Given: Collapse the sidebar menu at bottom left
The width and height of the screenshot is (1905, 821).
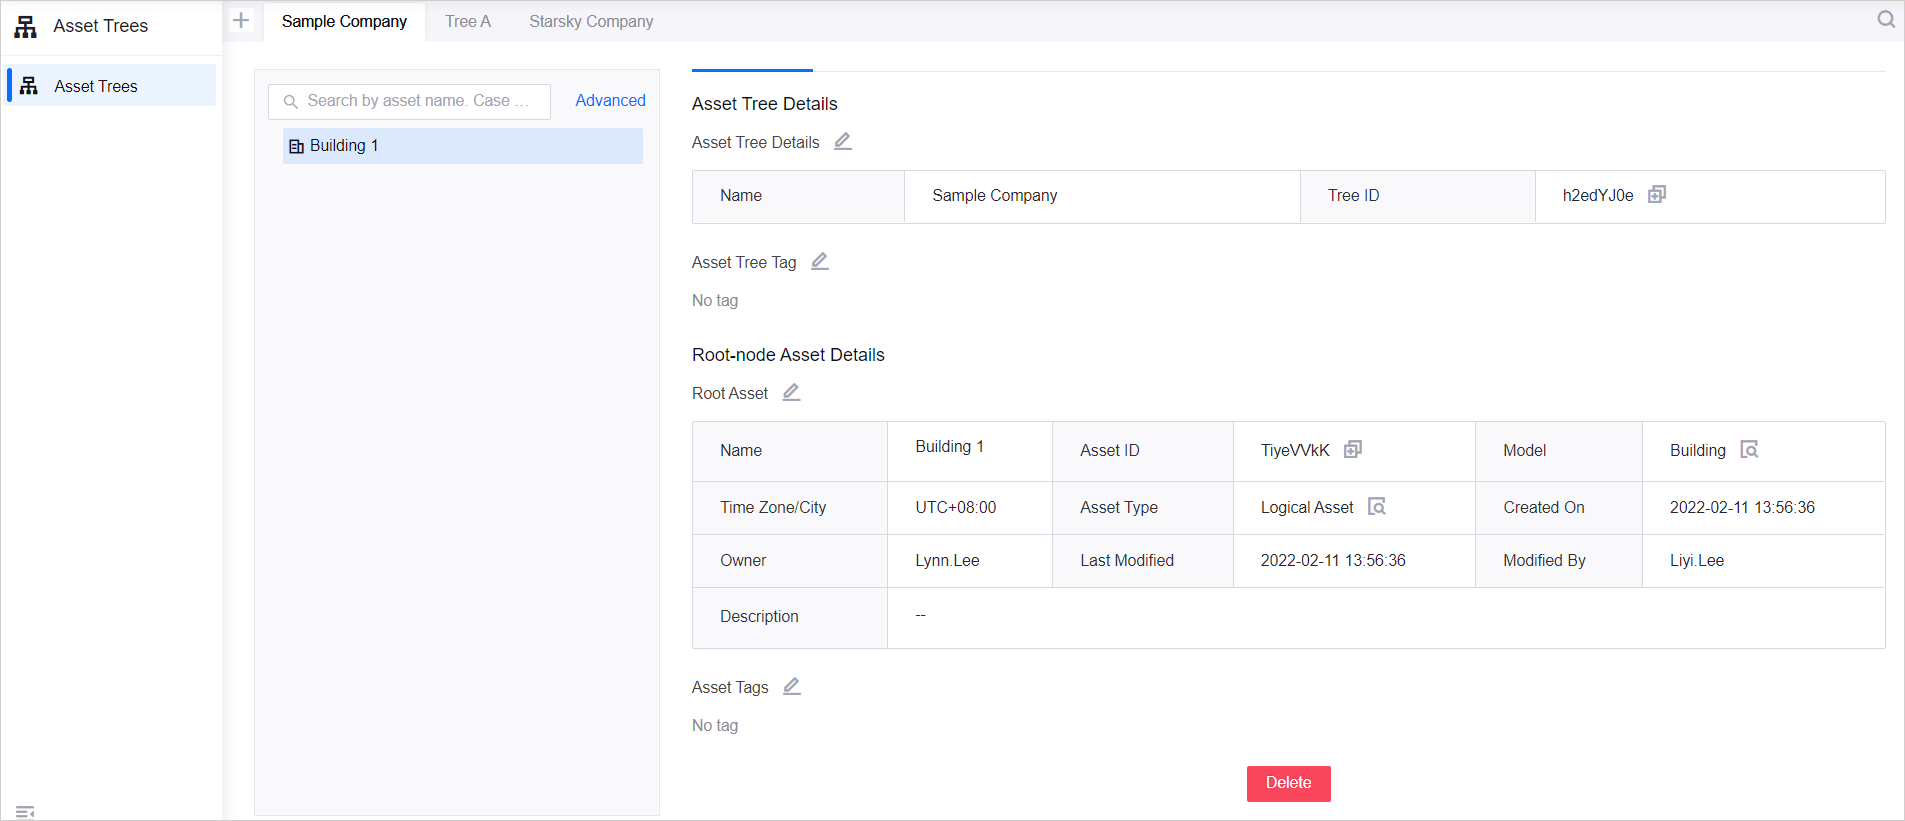Looking at the screenshot, I should (x=25, y=811).
